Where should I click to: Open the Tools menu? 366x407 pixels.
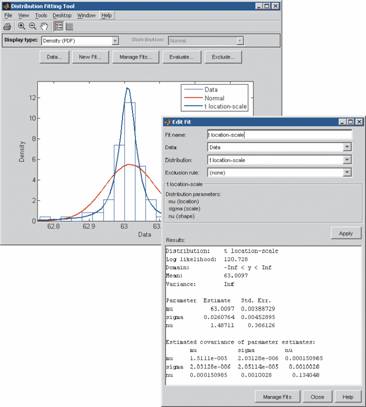click(41, 16)
